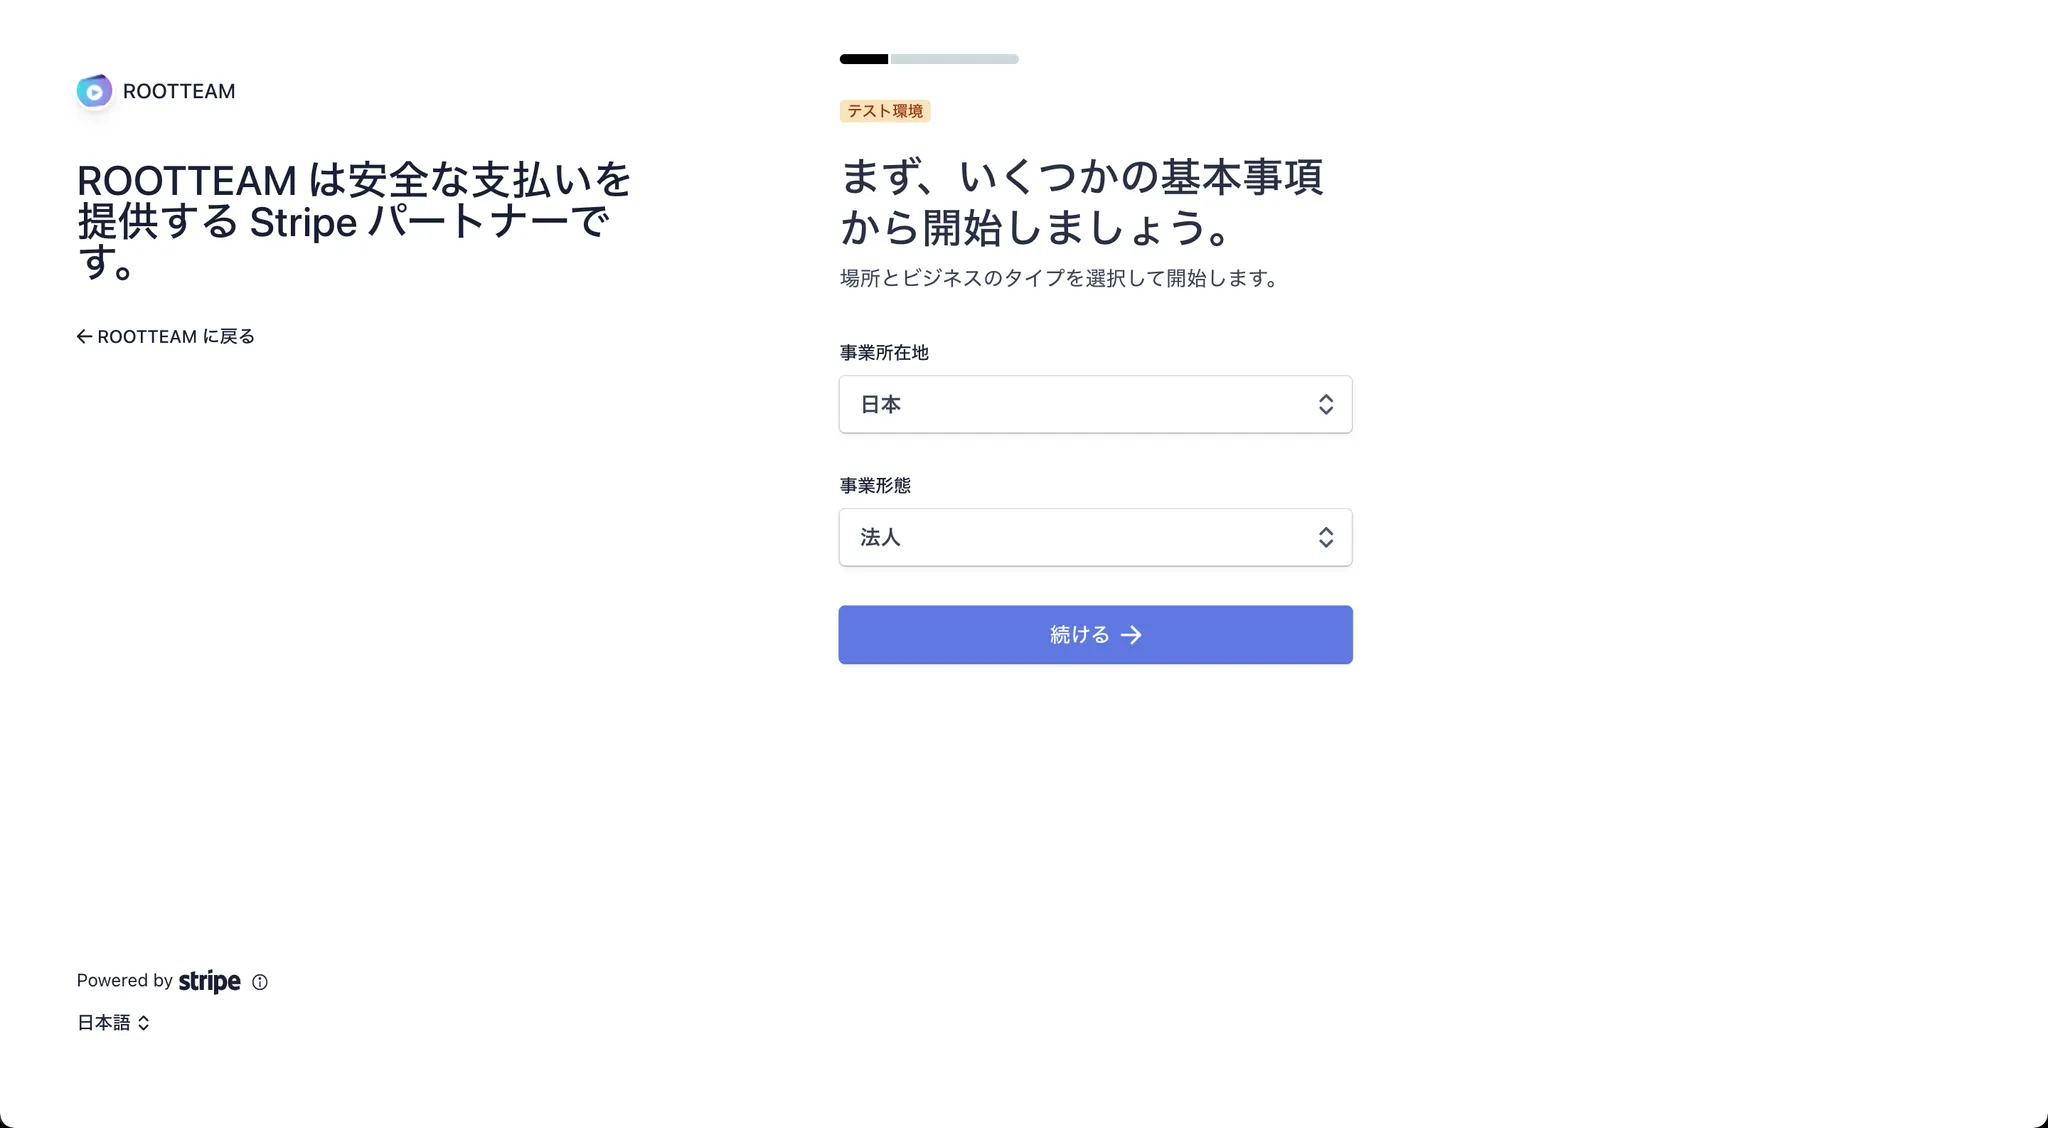Image resolution: width=2048 pixels, height=1128 pixels.
Task: Click the ROOTTEAM circular logo icon
Action: (94, 91)
